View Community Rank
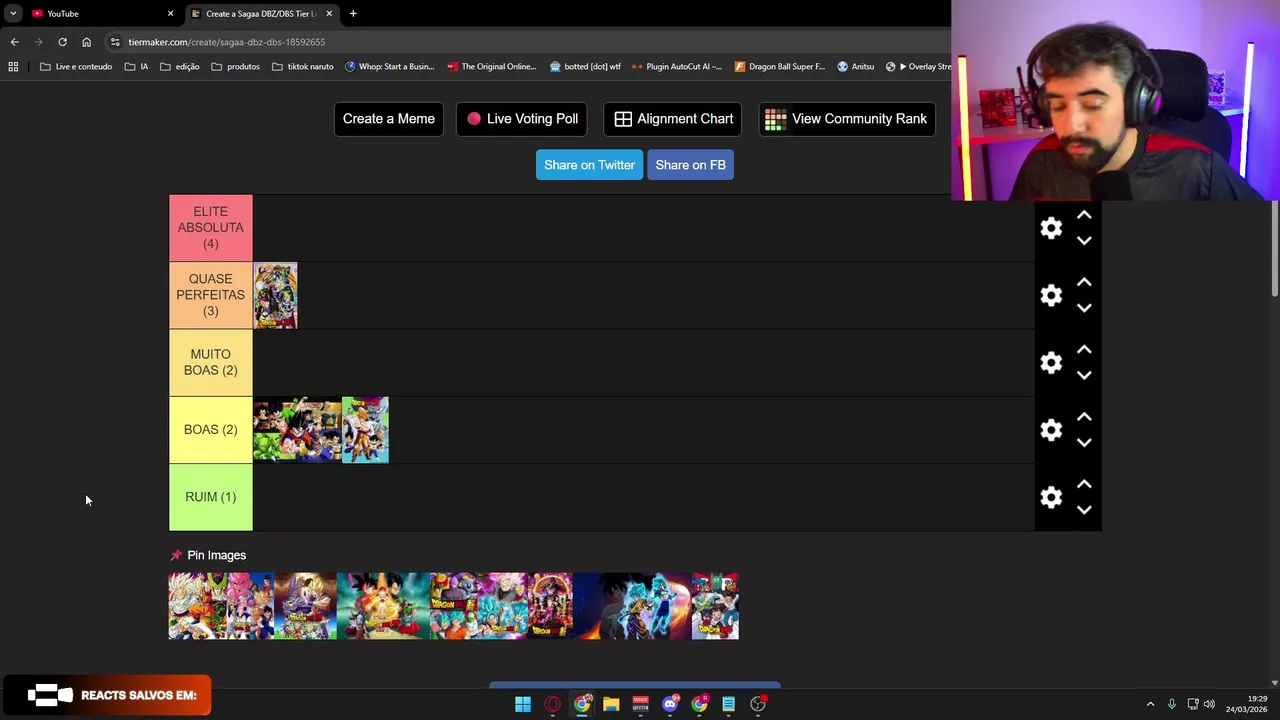The image size is (1280, 720). coord(846,119)
